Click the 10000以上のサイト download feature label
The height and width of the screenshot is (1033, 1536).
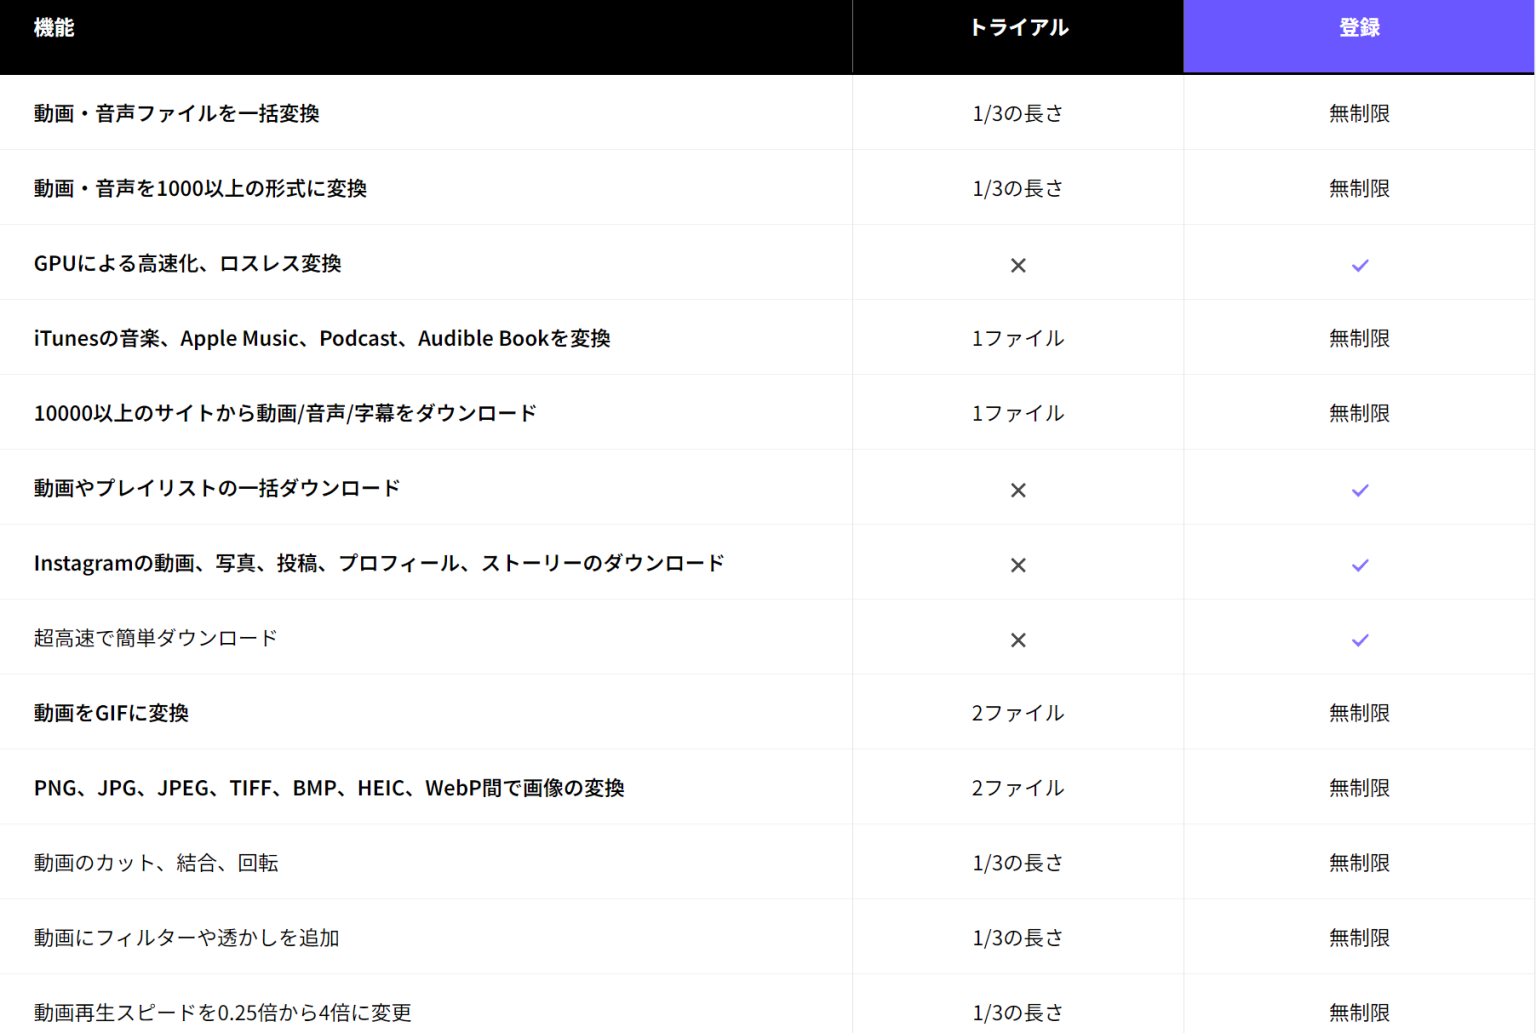(x=285, y=414)
